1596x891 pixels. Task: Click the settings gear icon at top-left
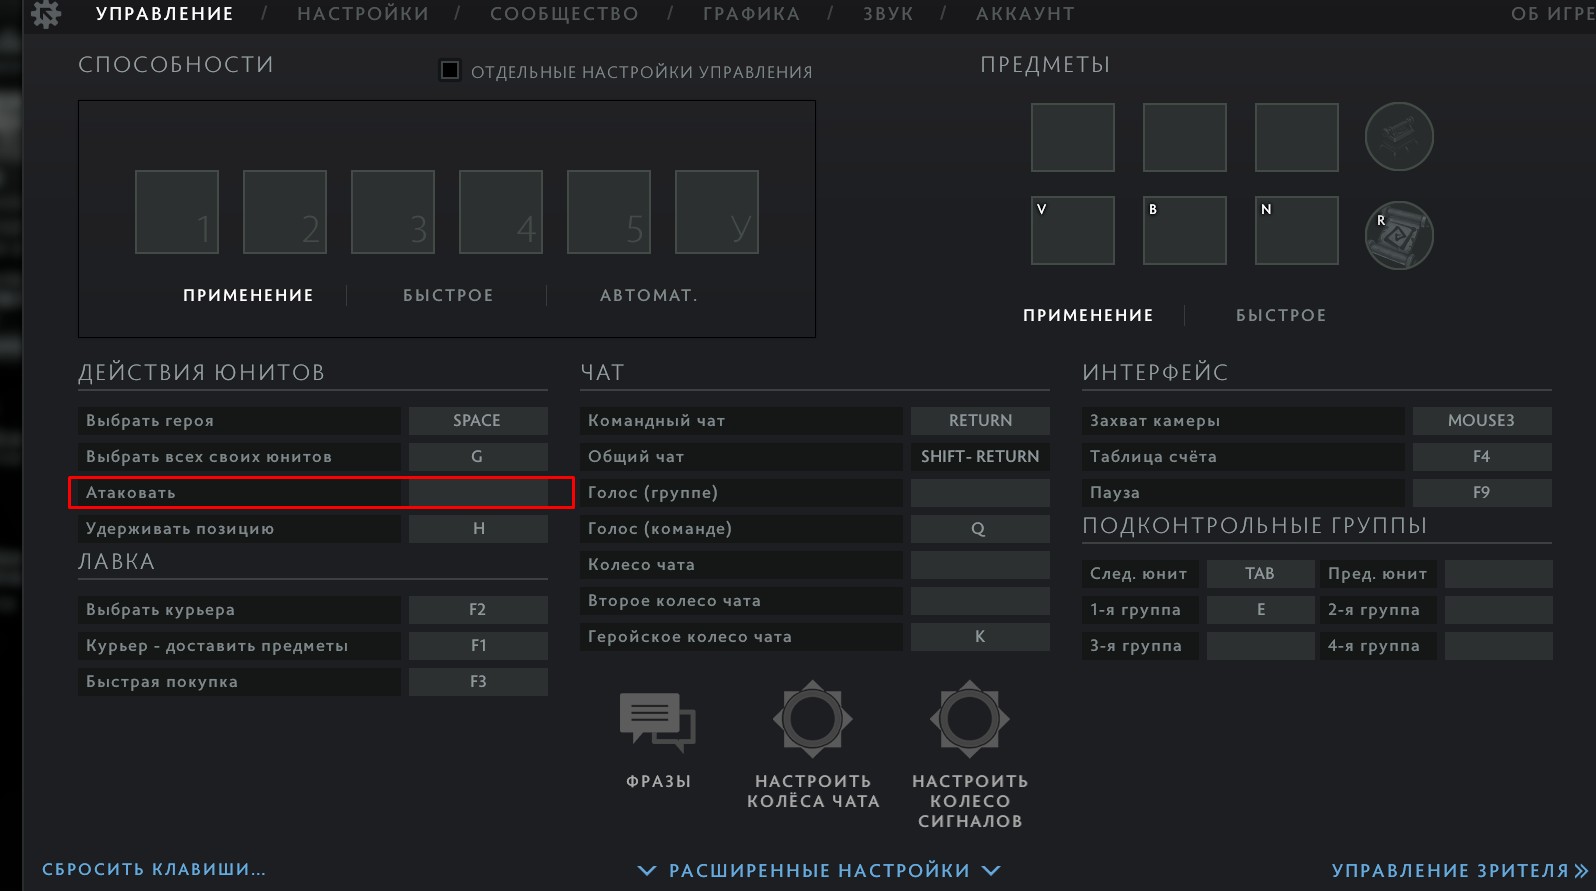coord(46,14)
